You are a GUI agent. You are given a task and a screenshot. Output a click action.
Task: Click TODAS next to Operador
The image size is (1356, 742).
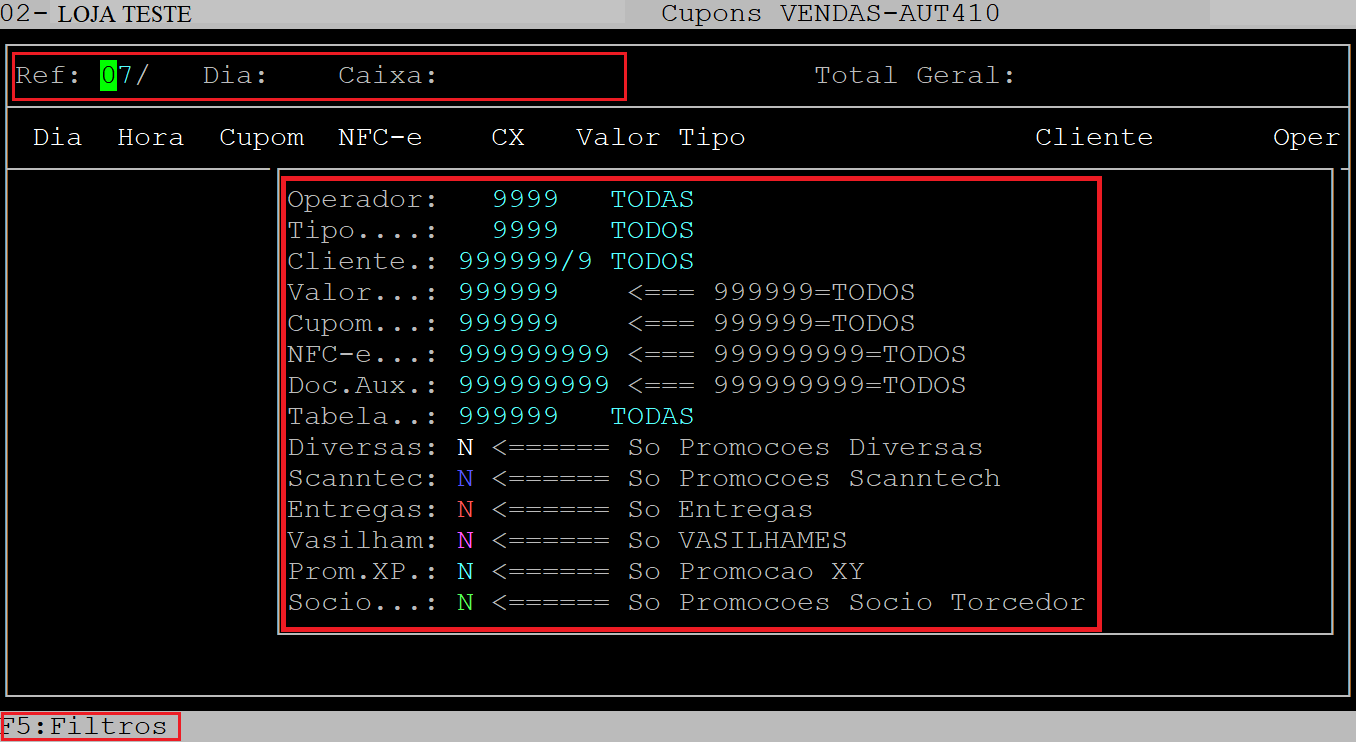652,199
